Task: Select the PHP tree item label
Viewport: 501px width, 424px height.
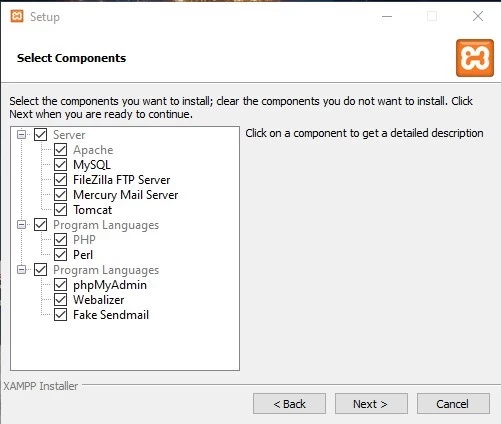Action: click(84, 240)
